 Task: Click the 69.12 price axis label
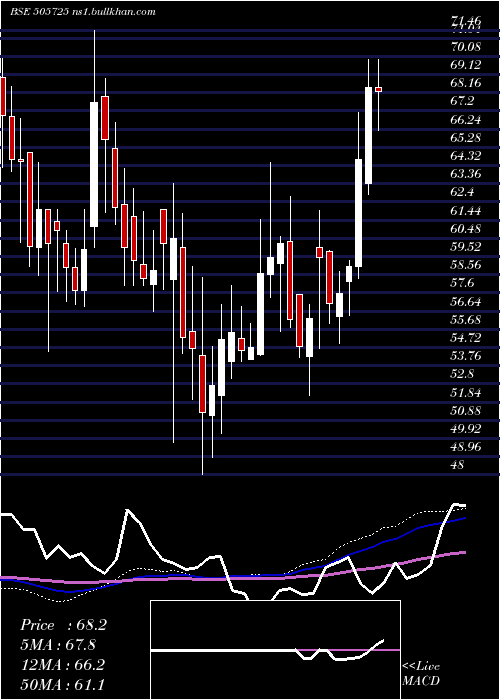466,65
